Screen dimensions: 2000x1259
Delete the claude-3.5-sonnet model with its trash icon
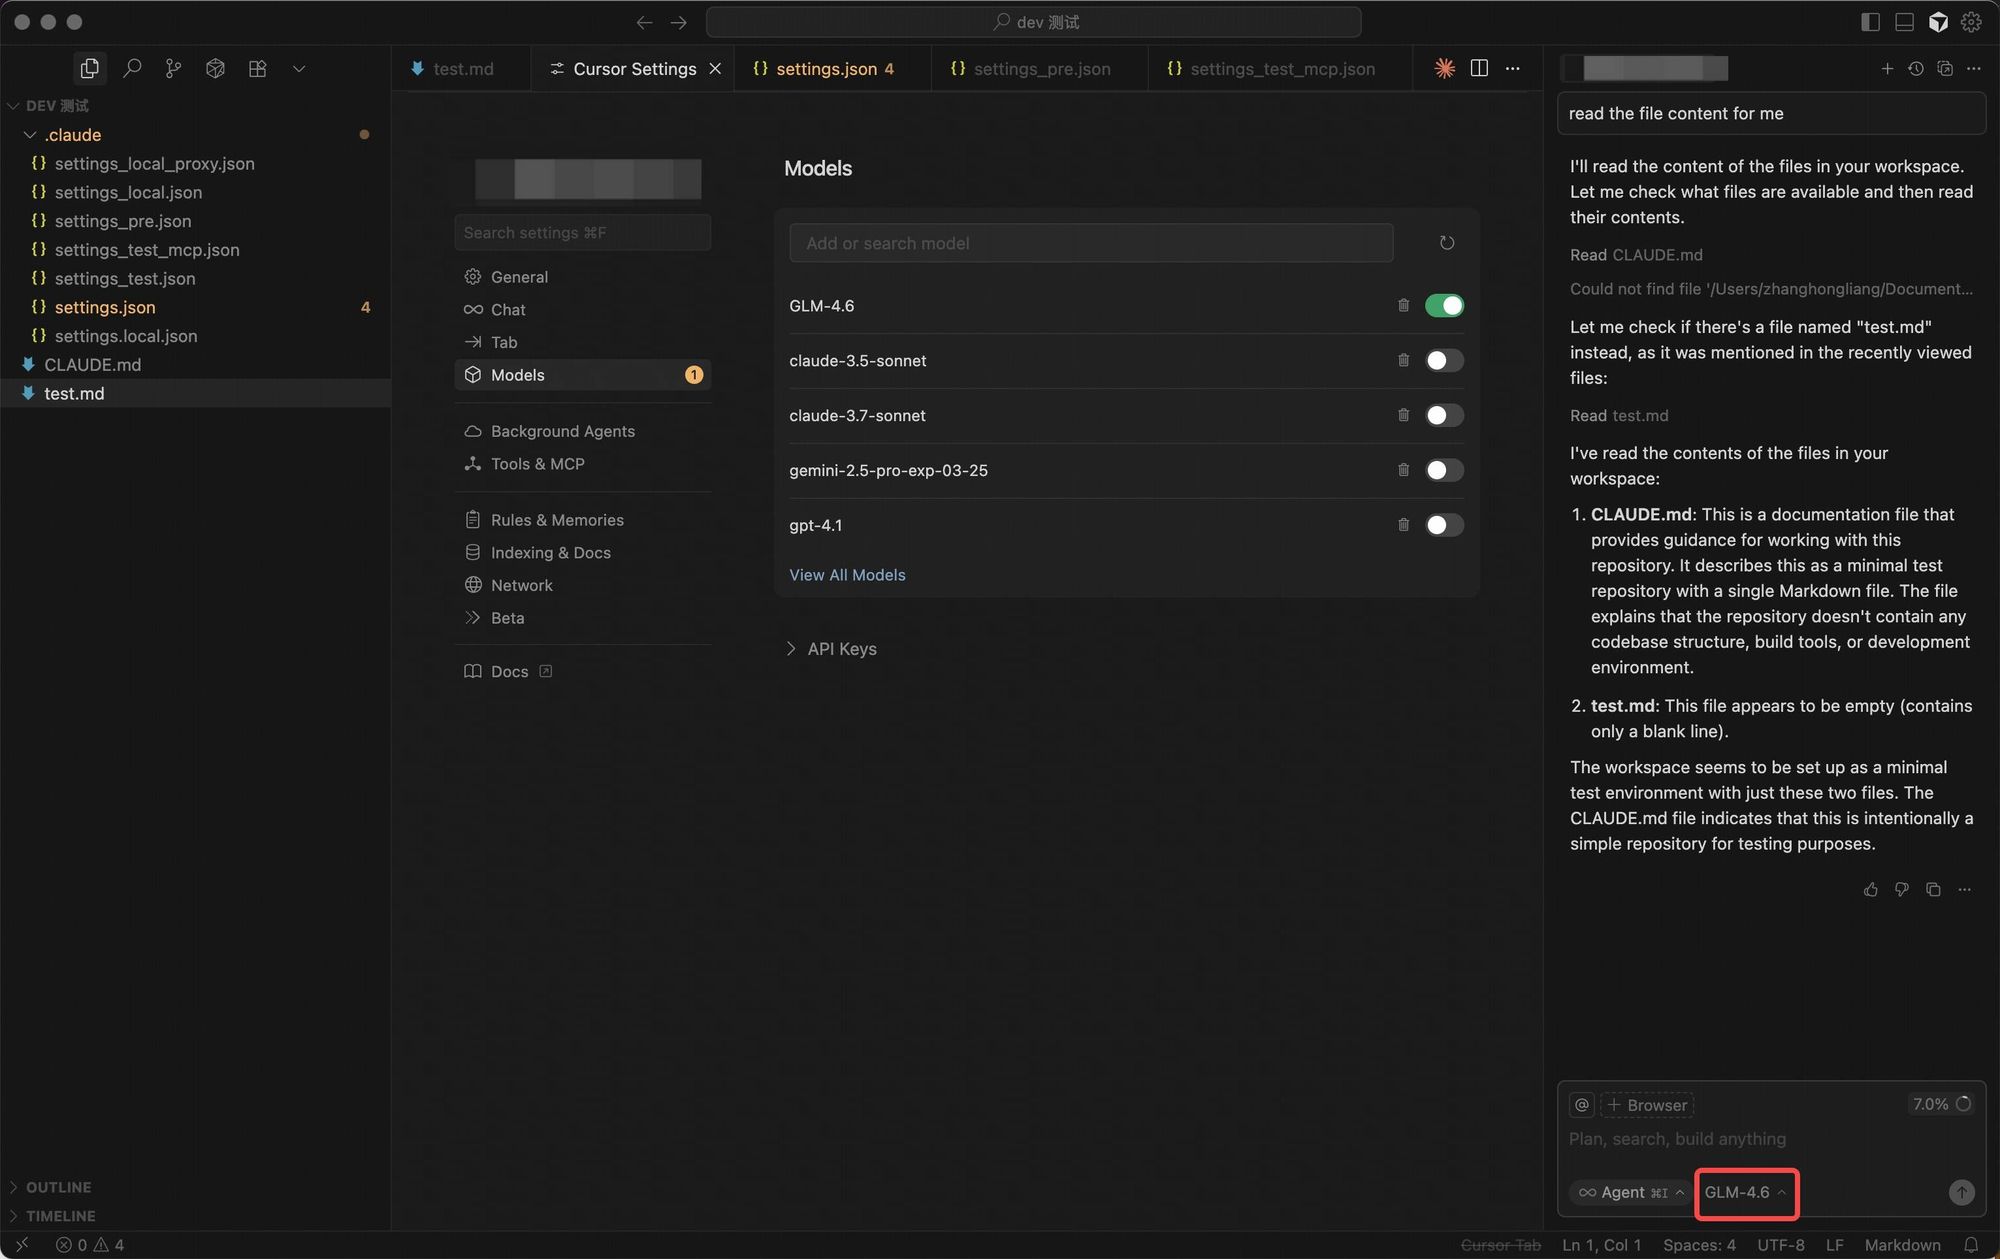(1403, 360)
